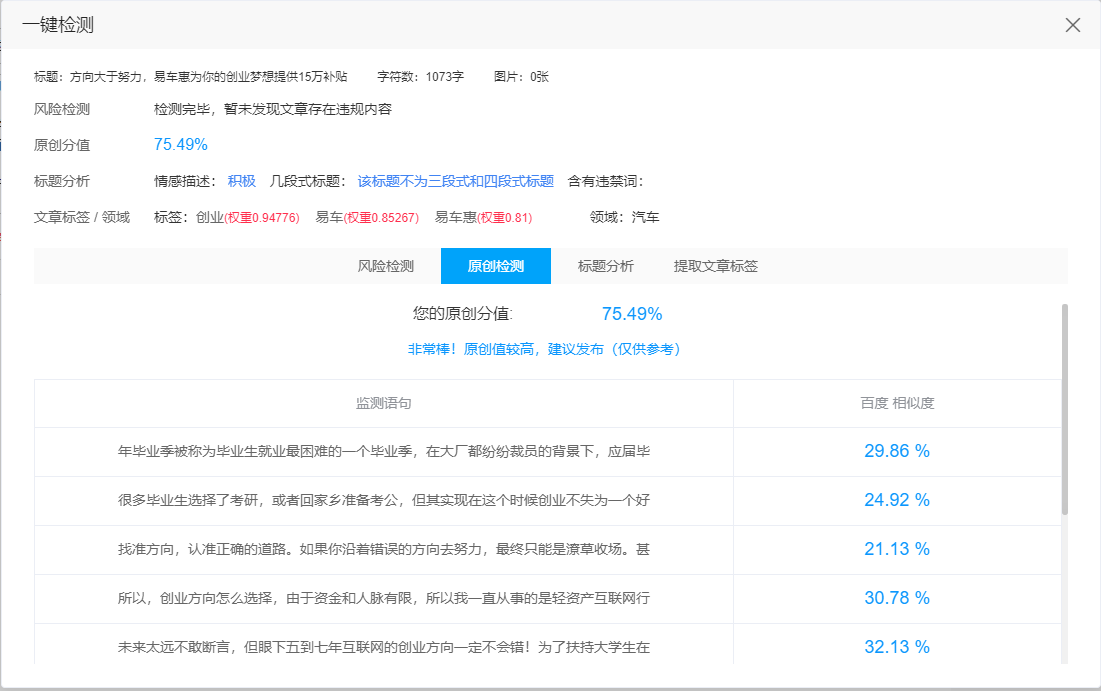This screenshot has height=691, width=1101.
Task: Click the sentence row starting 所以，创业方向怎么选择
Action: coord(383,598)
